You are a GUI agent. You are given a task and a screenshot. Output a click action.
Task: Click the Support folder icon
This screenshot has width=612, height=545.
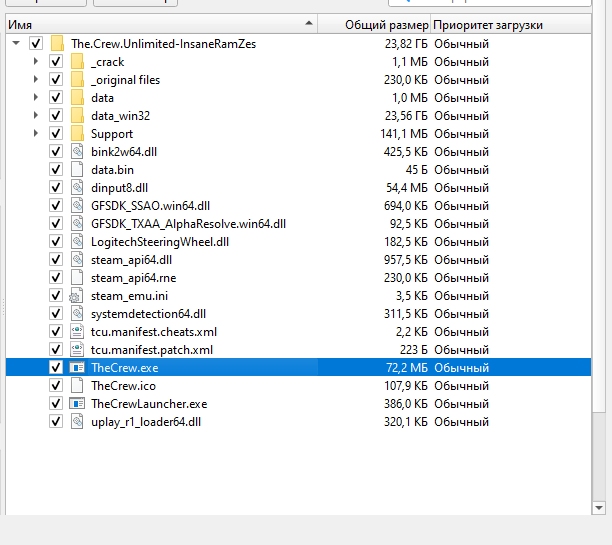click(x=77, y=134)
